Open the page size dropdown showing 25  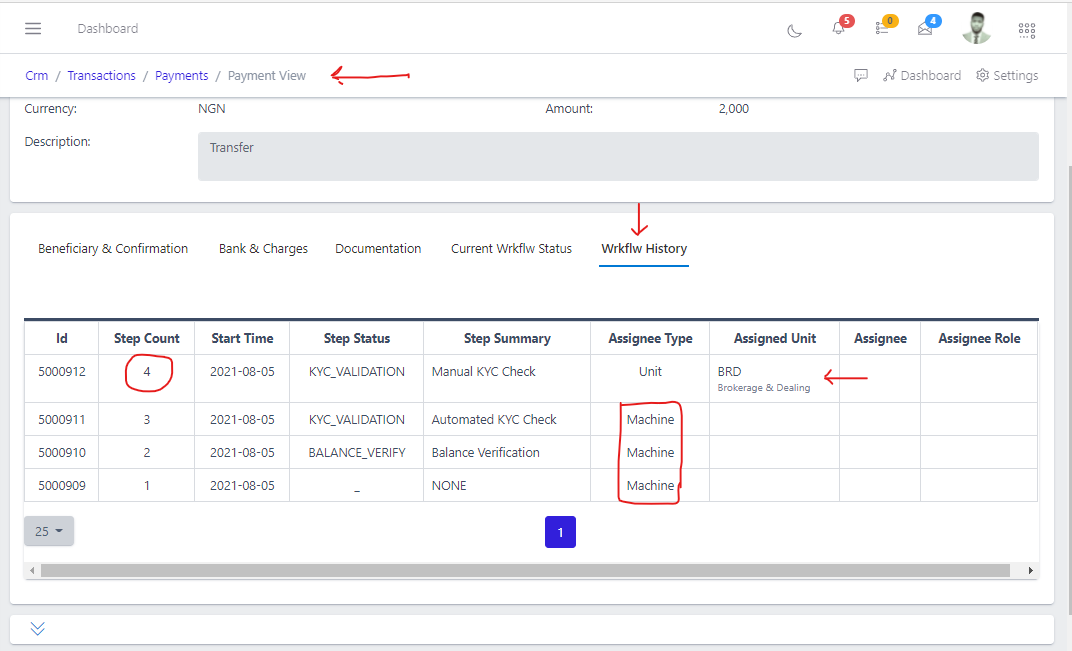pyautogui.click(x=48, y=531)
